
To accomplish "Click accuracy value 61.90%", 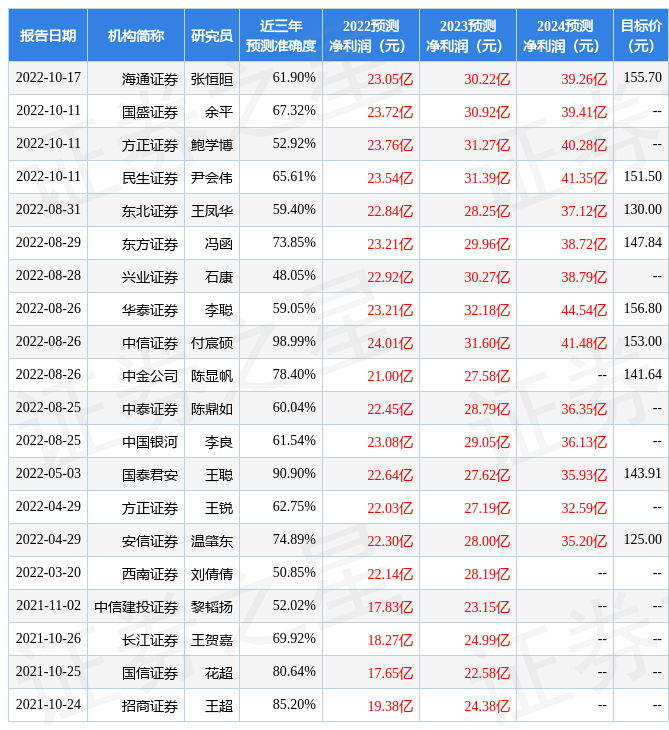I will [x=294, y=77].
